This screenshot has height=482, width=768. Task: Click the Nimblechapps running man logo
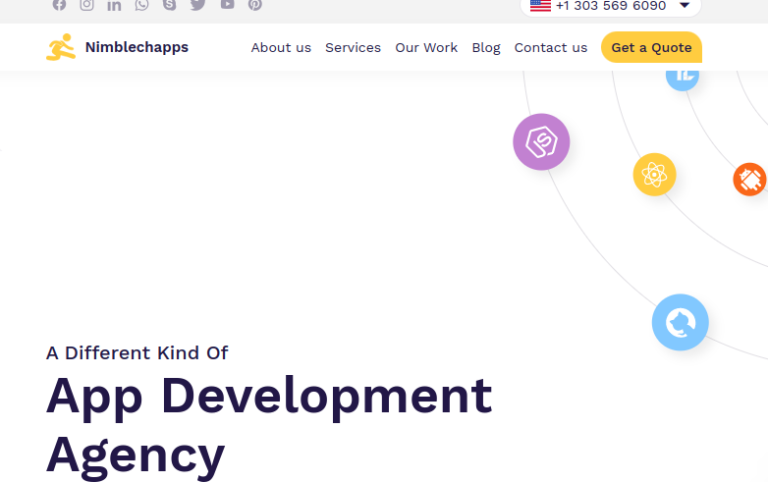pos(61,47)
